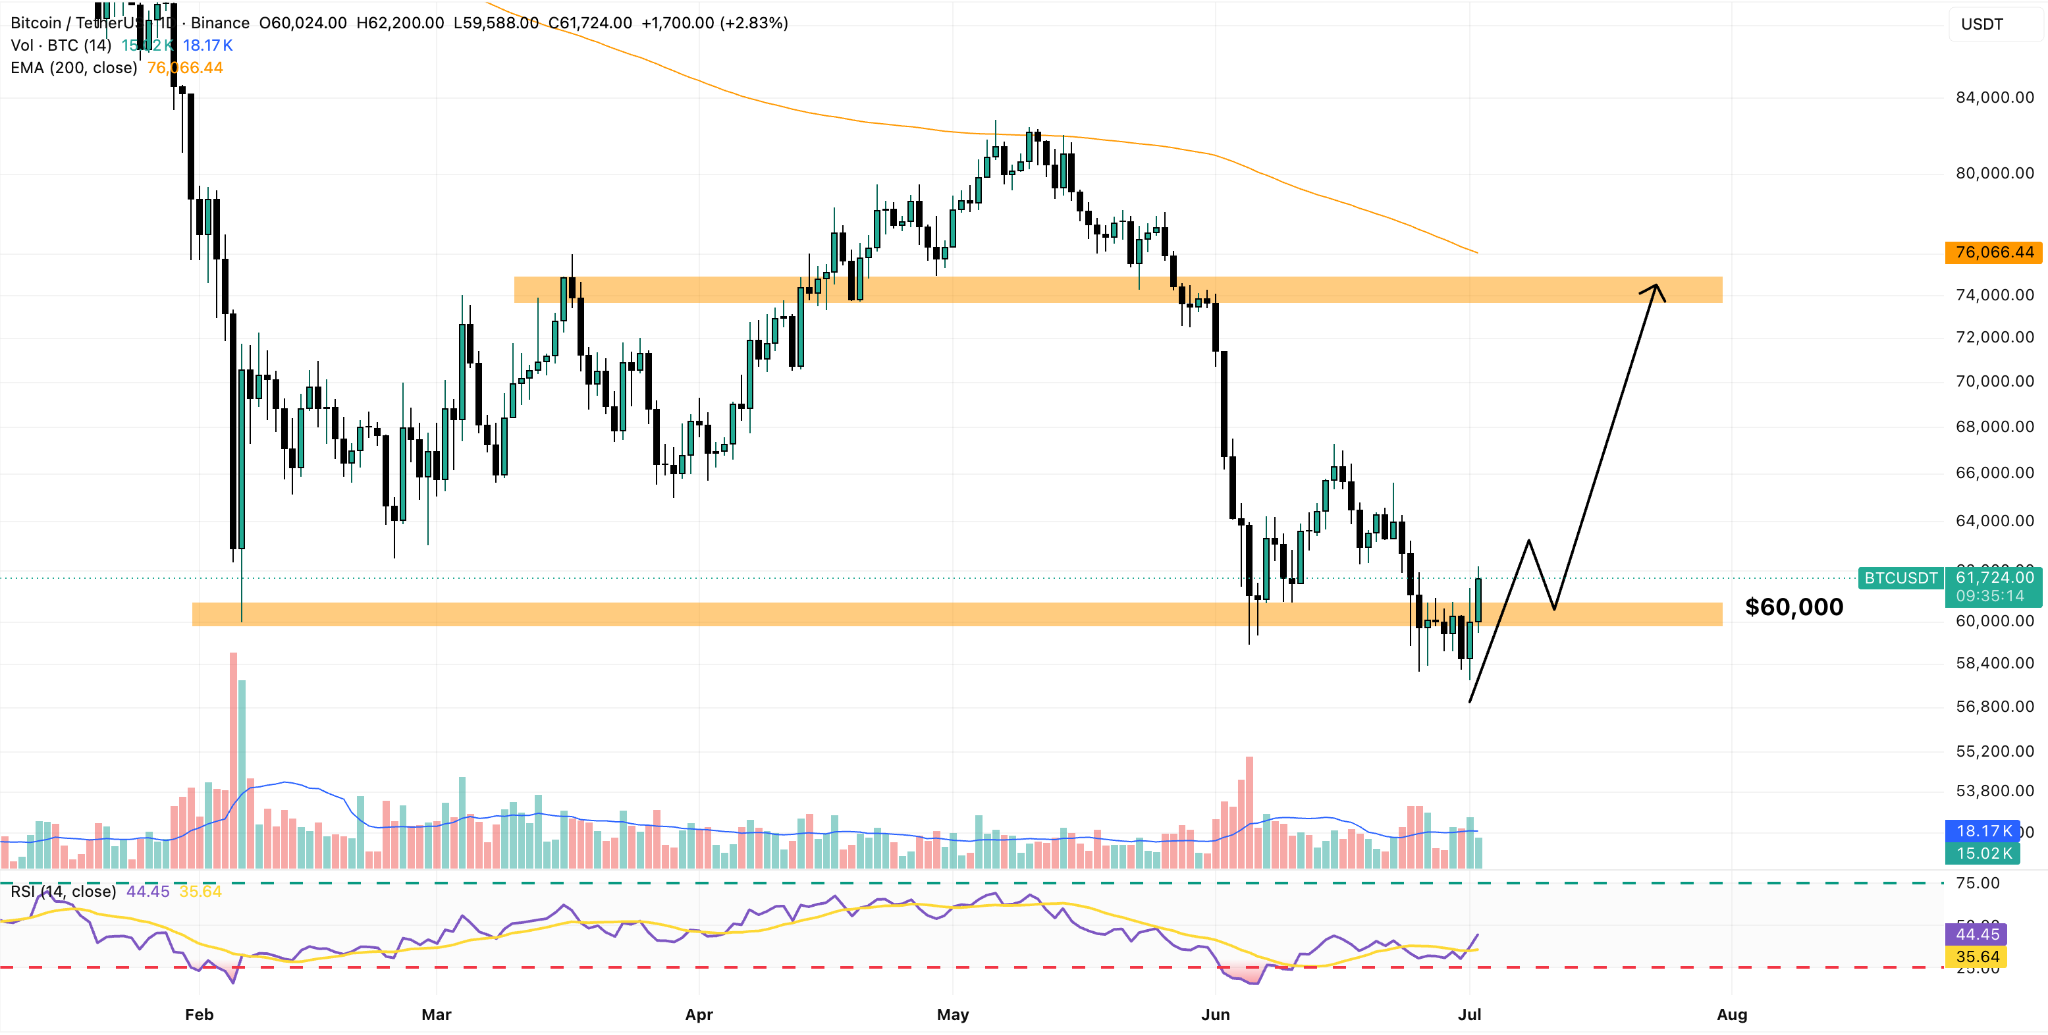Viewport: 2048px width, 1035px height.
Task: Click the 18.17 K value in volume legend
Action: tap(208, 45)
